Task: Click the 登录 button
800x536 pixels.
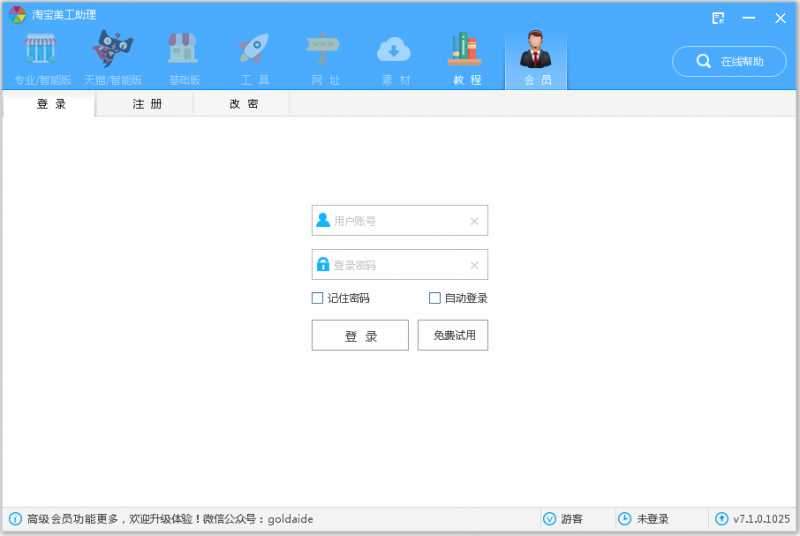Action: point(360,336)
